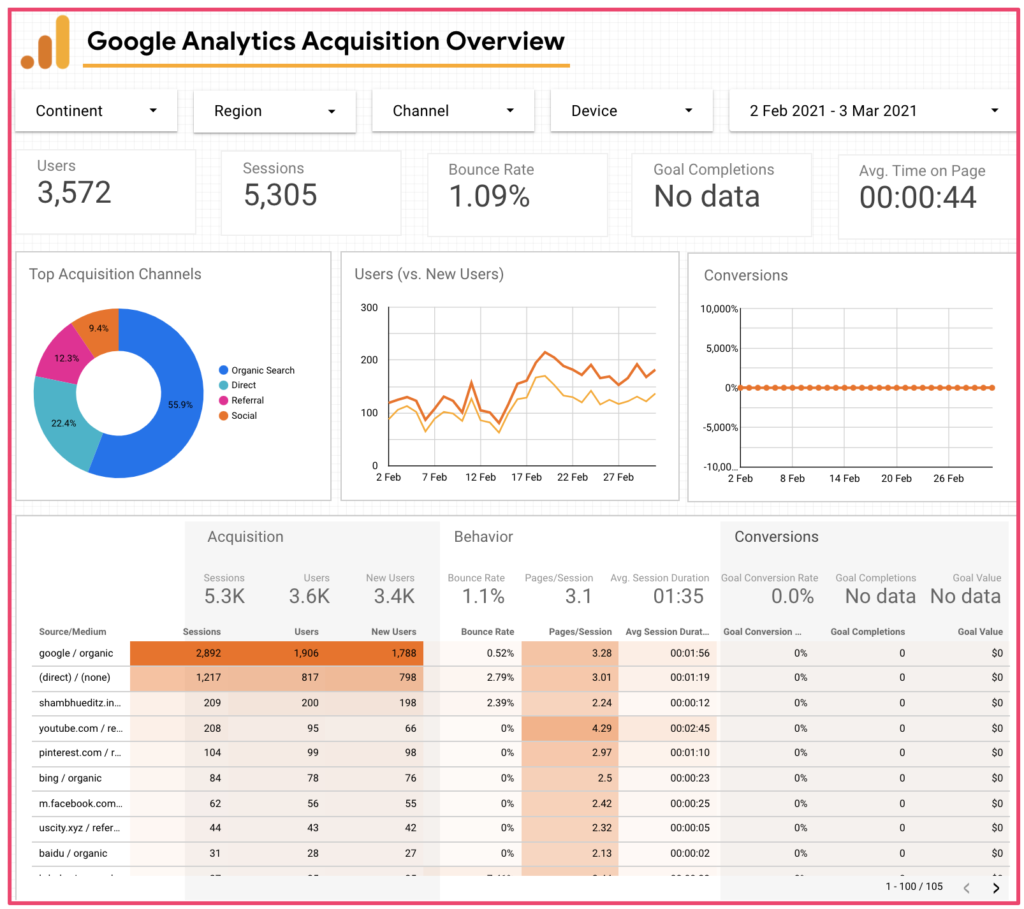Click Direct legend teal dot
The height and width of the screenshot is (909, 1024).
click(223, 385)
